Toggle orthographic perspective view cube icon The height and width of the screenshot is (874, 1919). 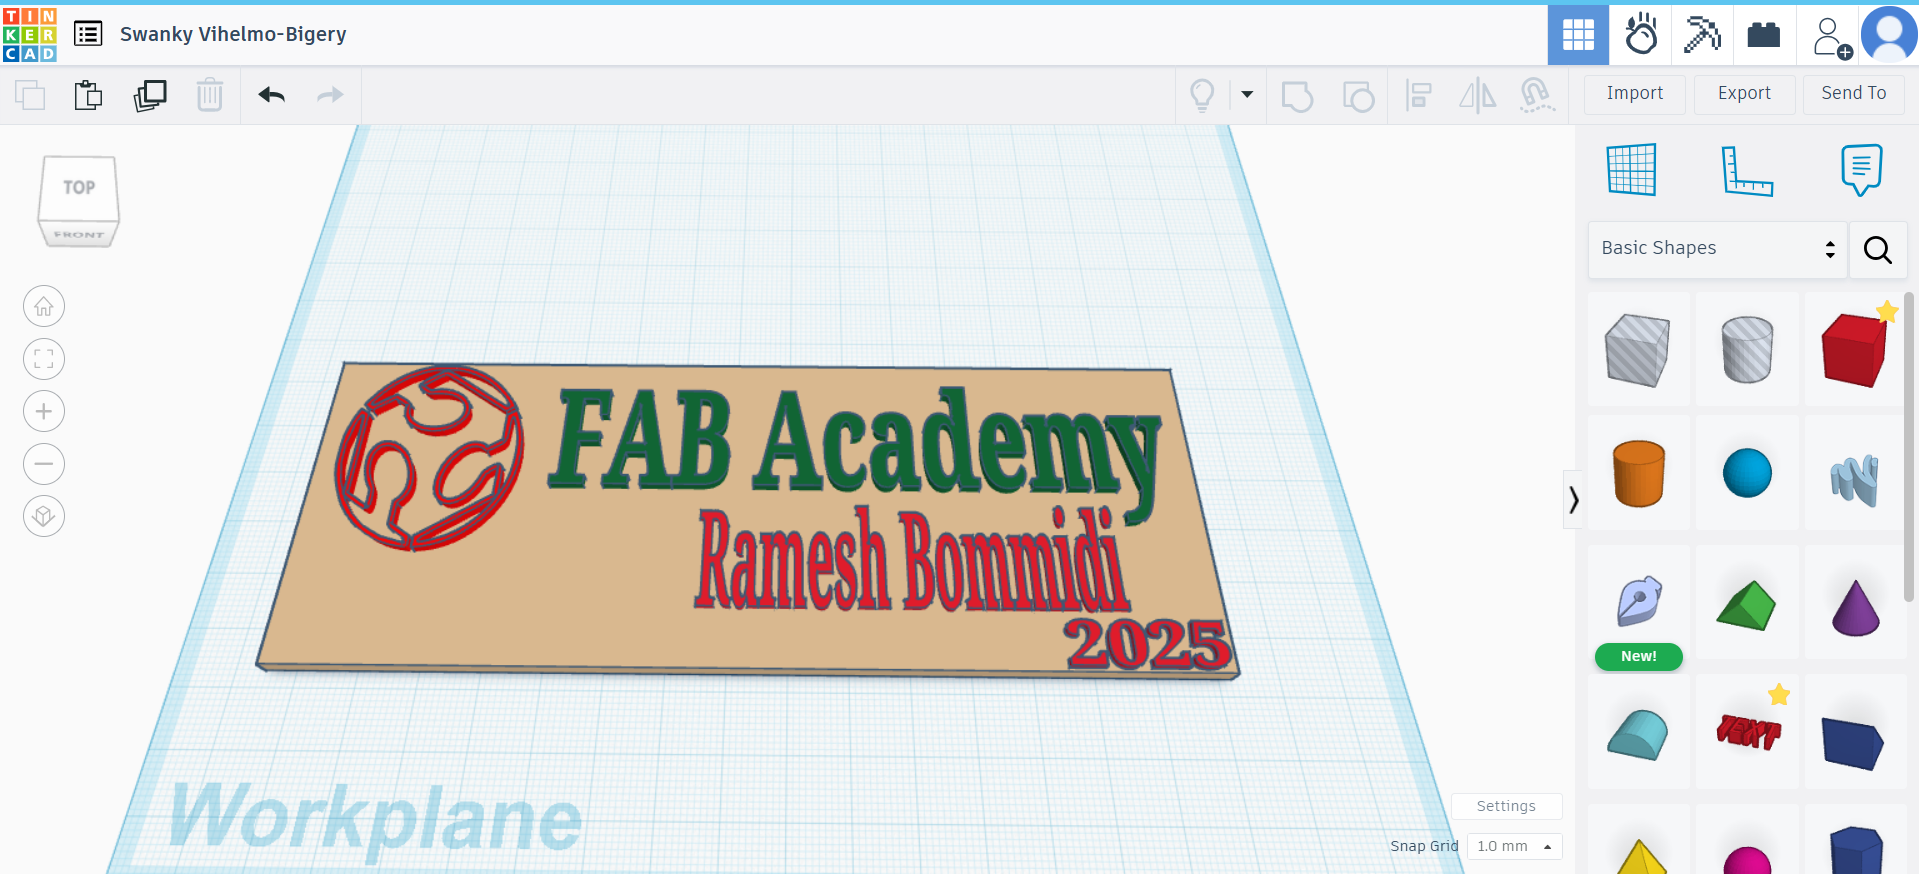point(44,516)
